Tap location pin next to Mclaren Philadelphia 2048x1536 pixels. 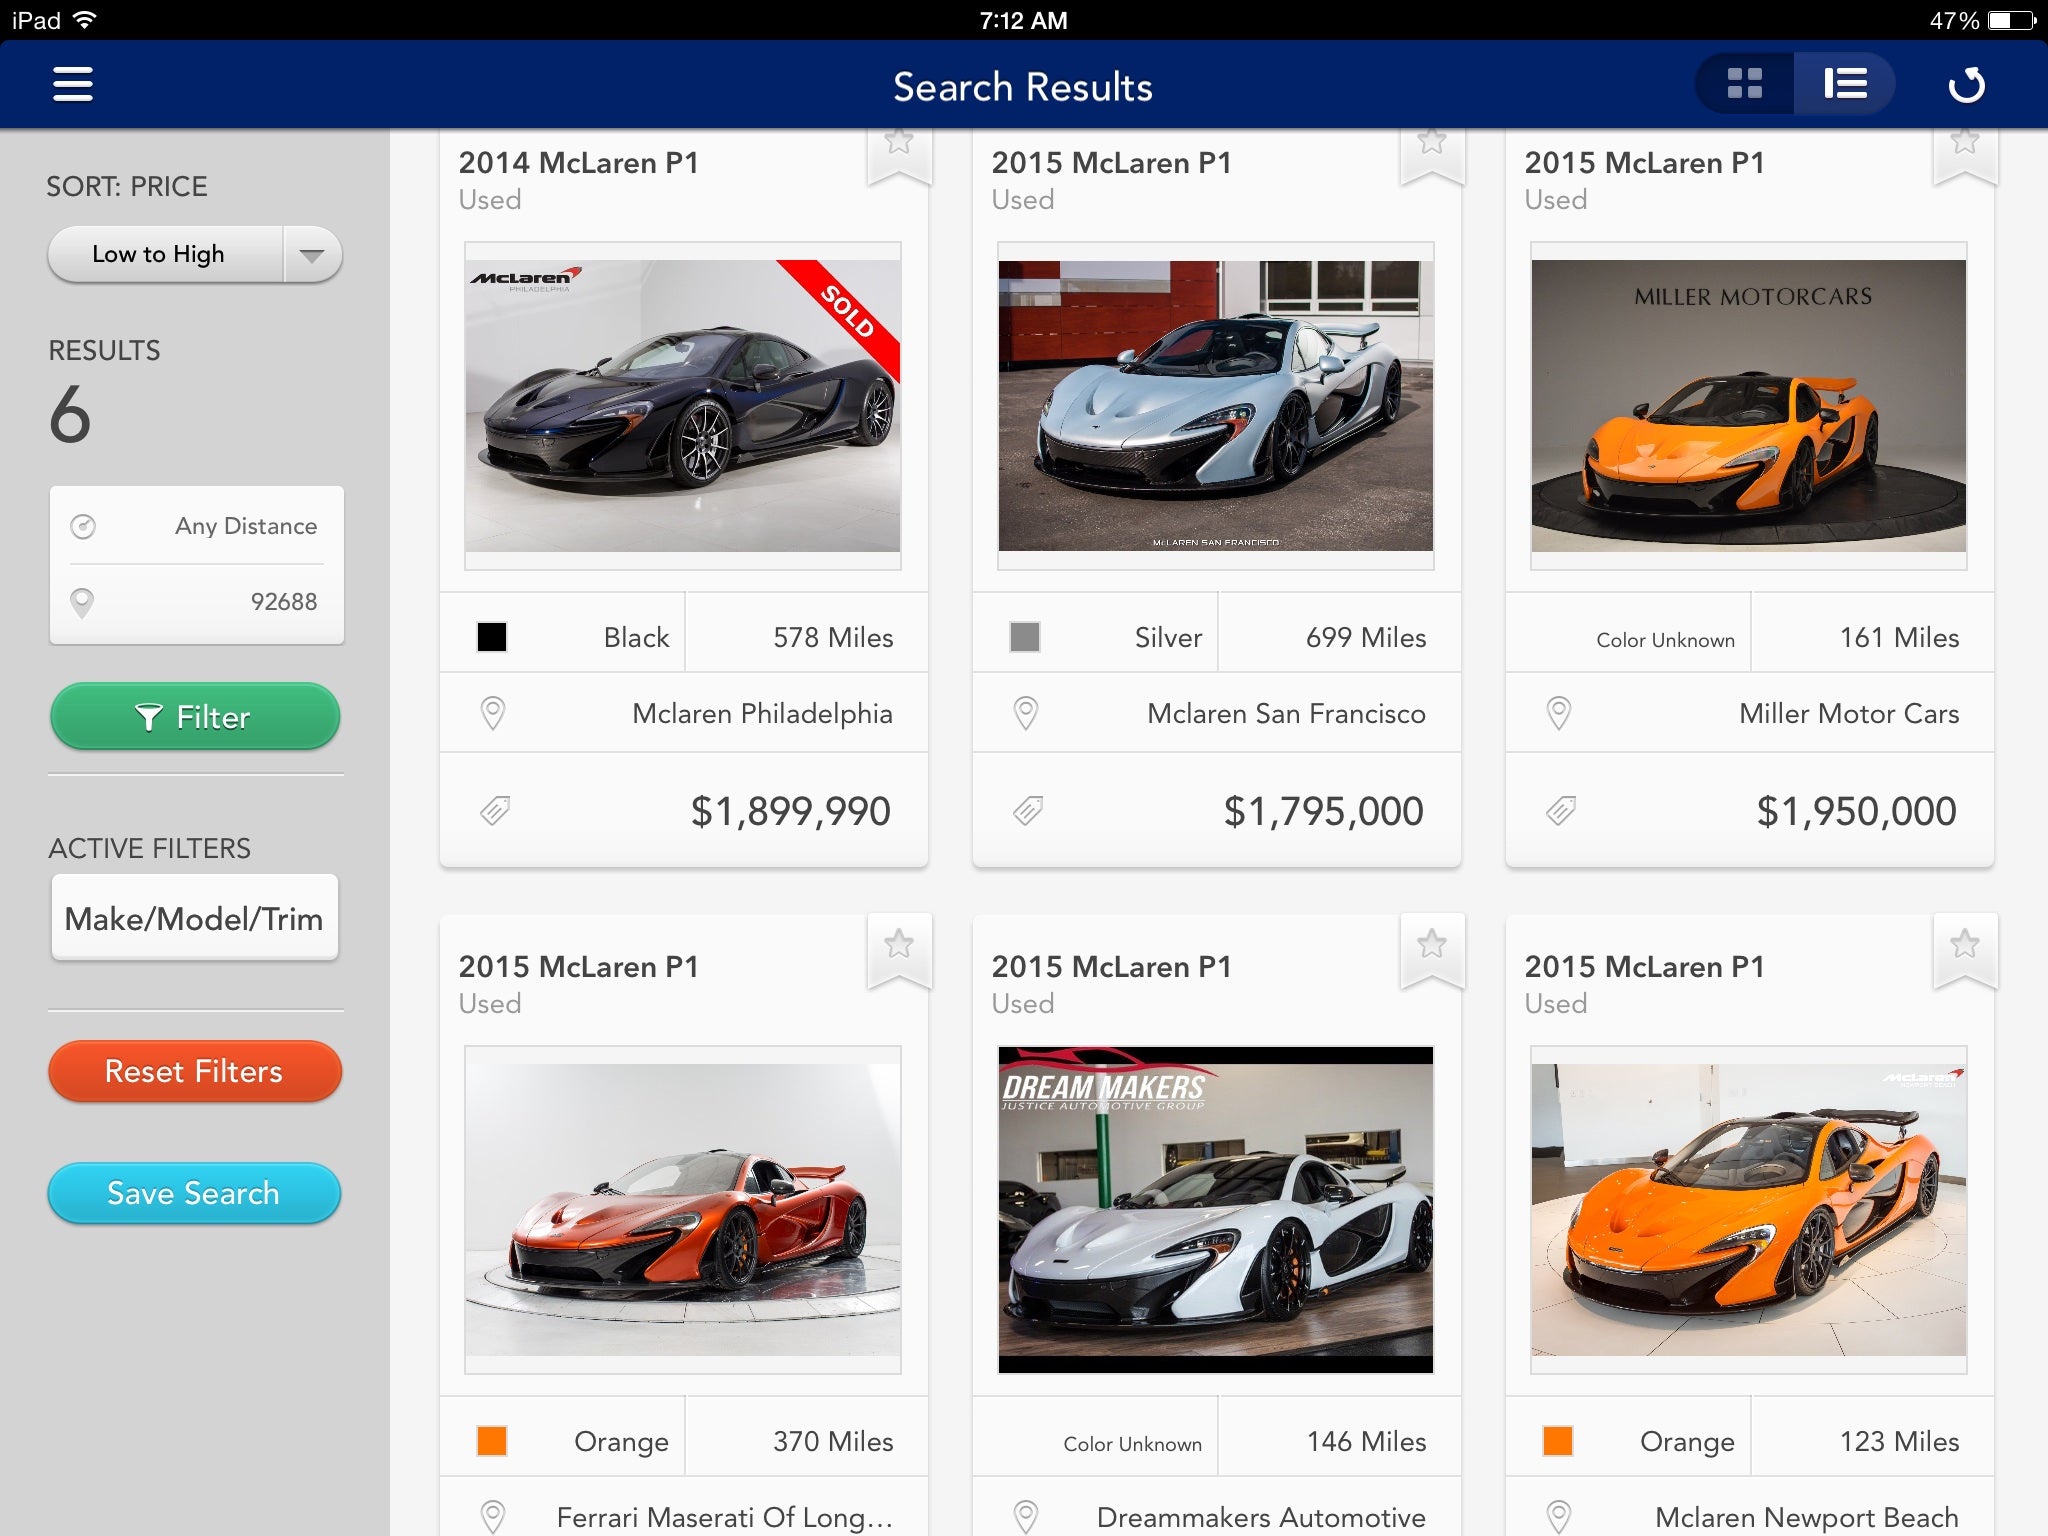(x=493, y=713)
